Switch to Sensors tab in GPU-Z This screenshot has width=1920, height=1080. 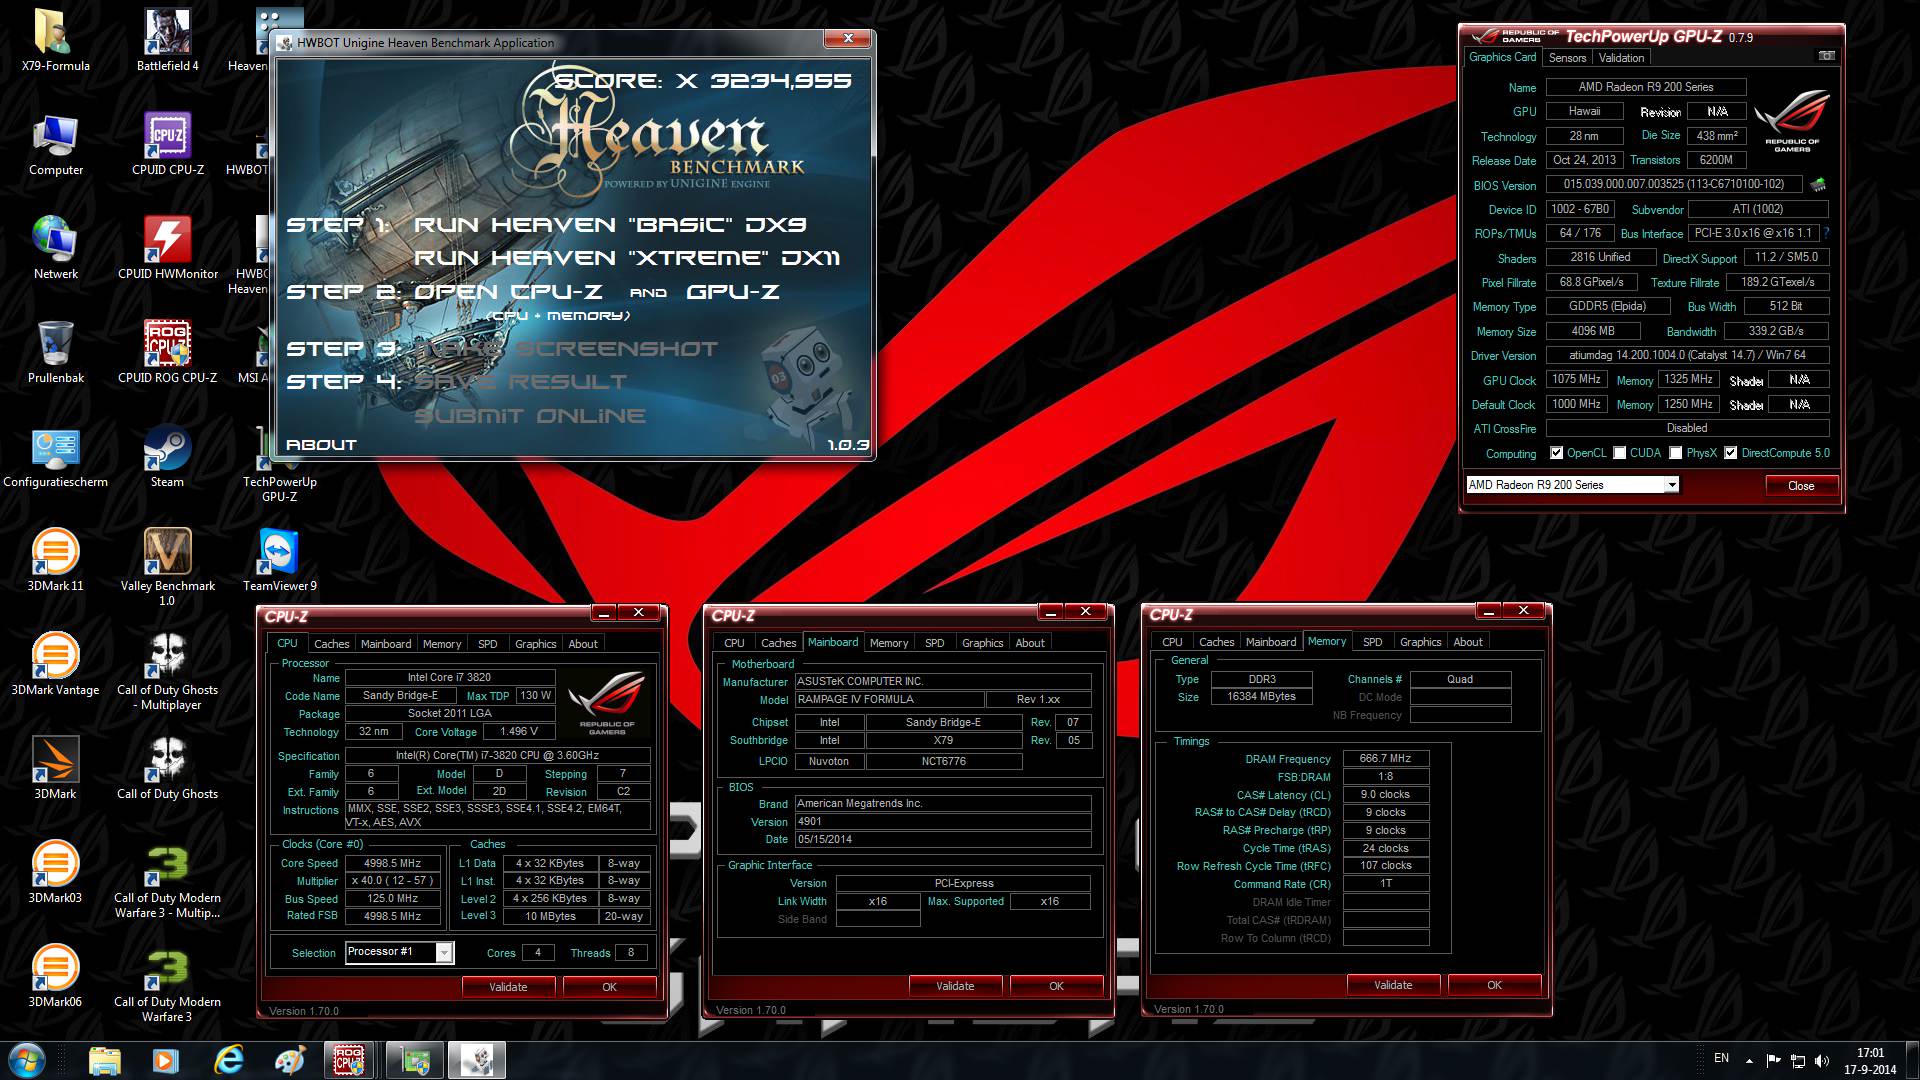[x=1567, y=58]
